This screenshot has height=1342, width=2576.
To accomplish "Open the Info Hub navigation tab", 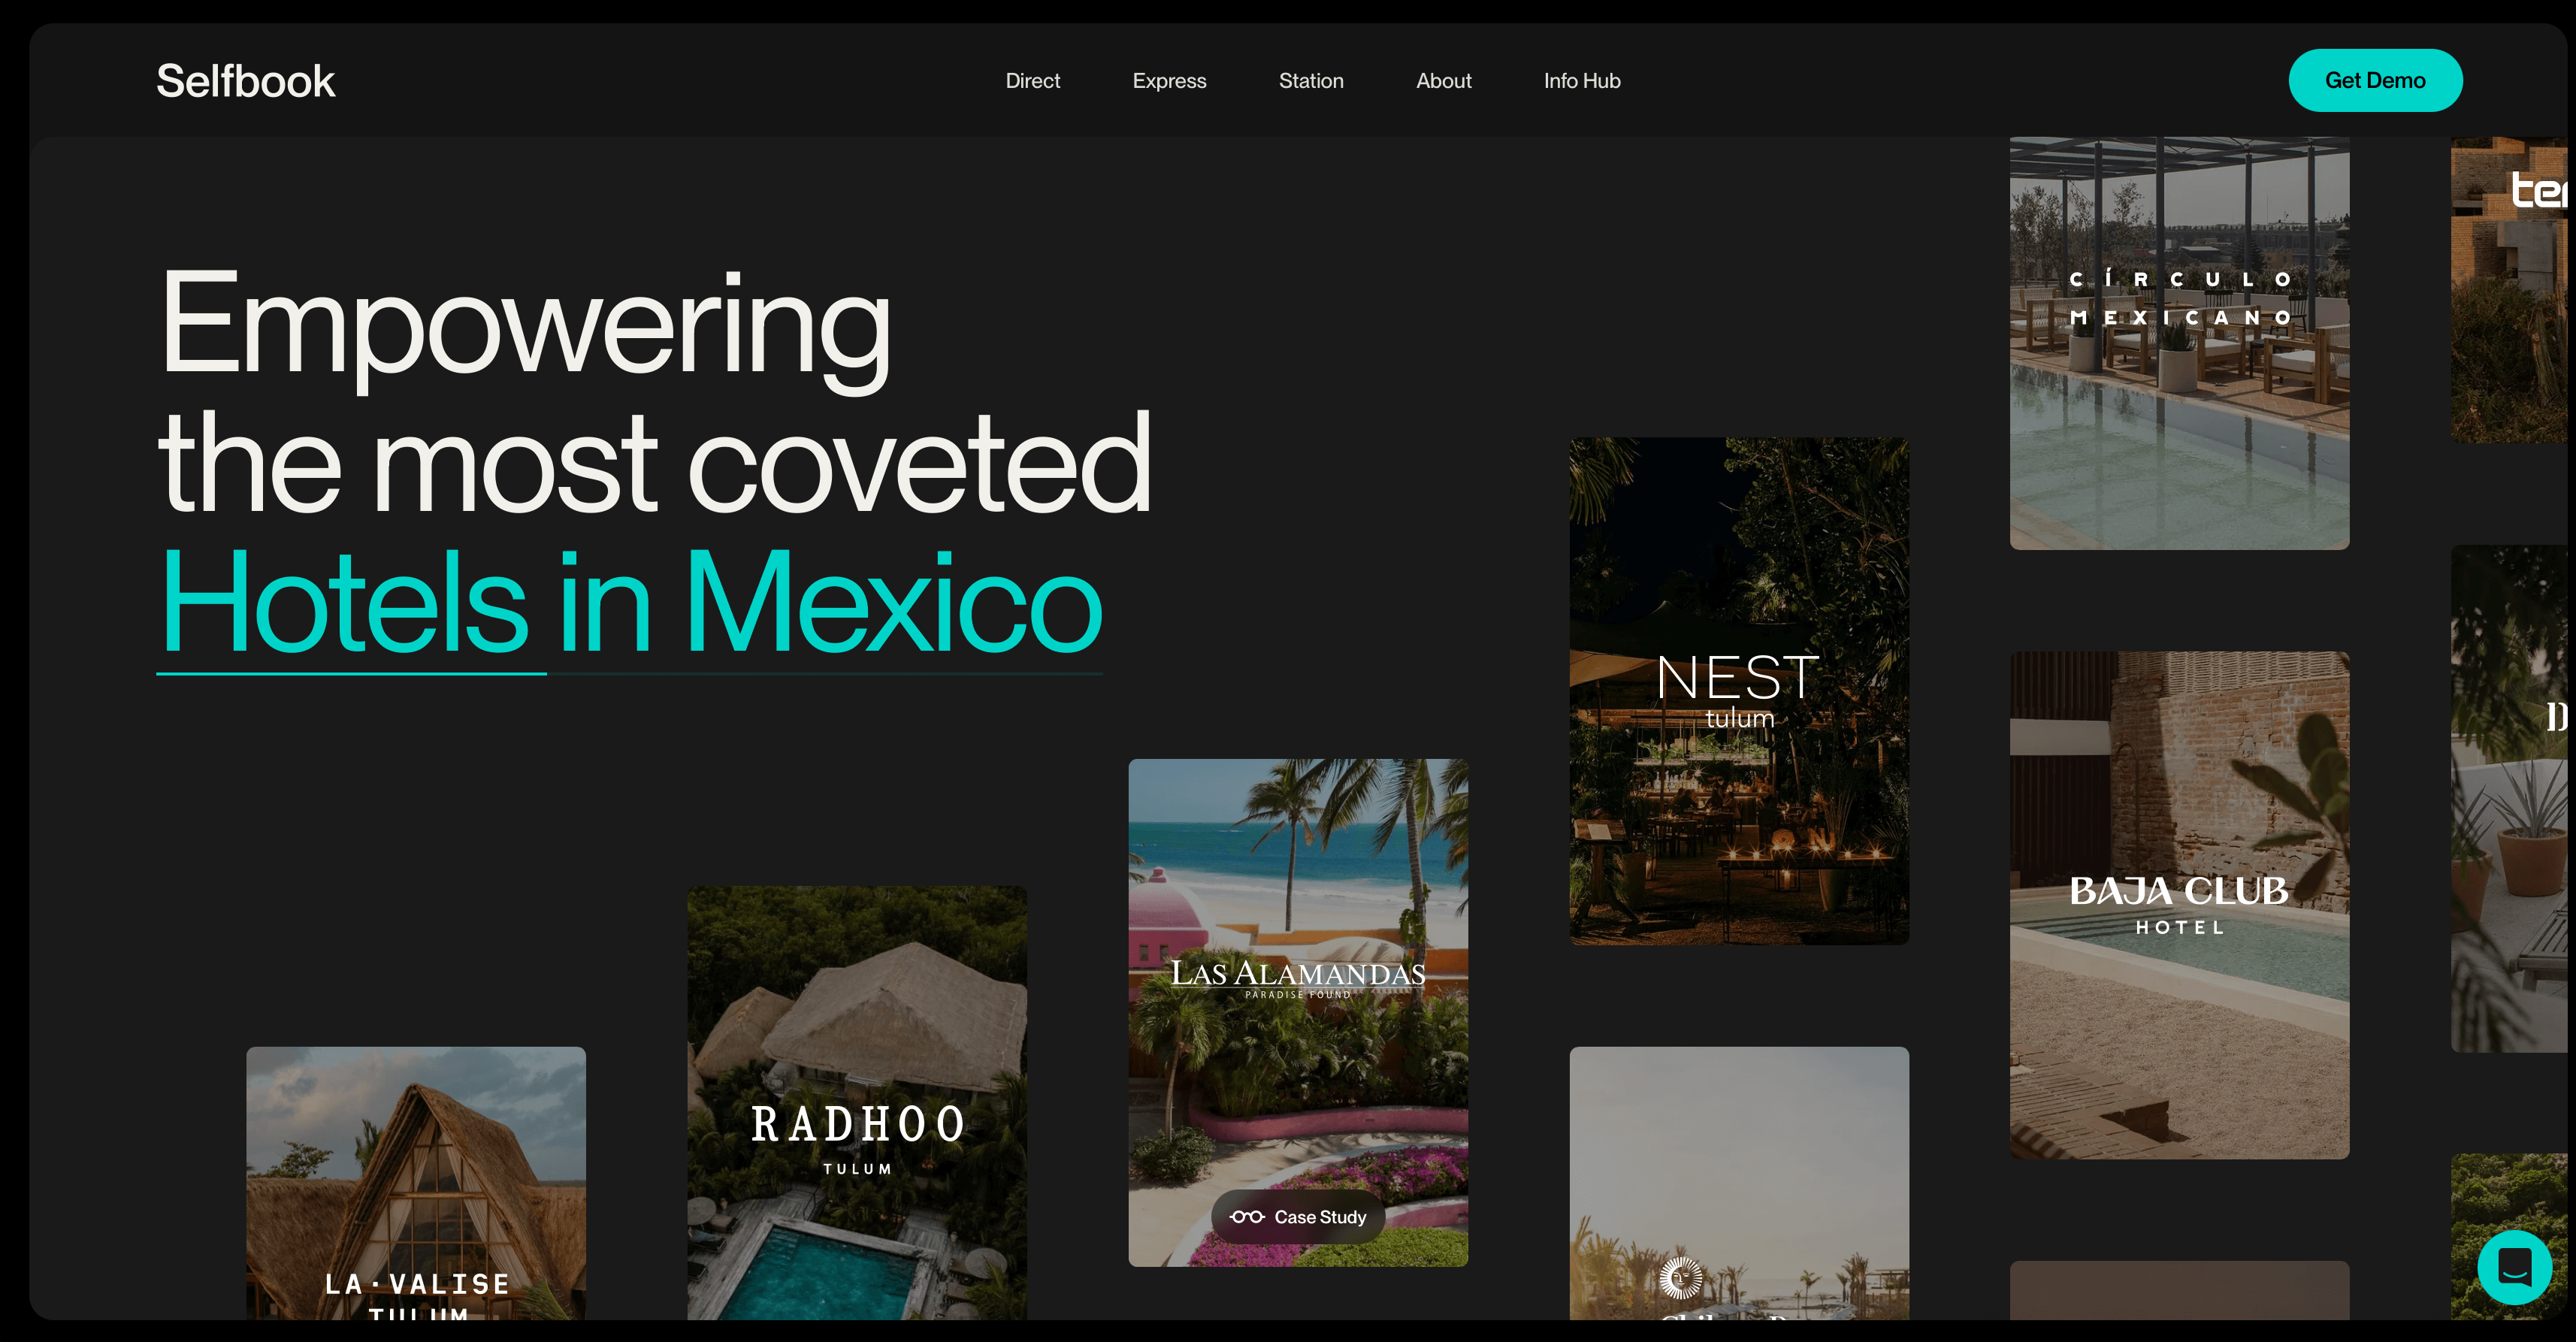I will click(x=1580, y=80).
